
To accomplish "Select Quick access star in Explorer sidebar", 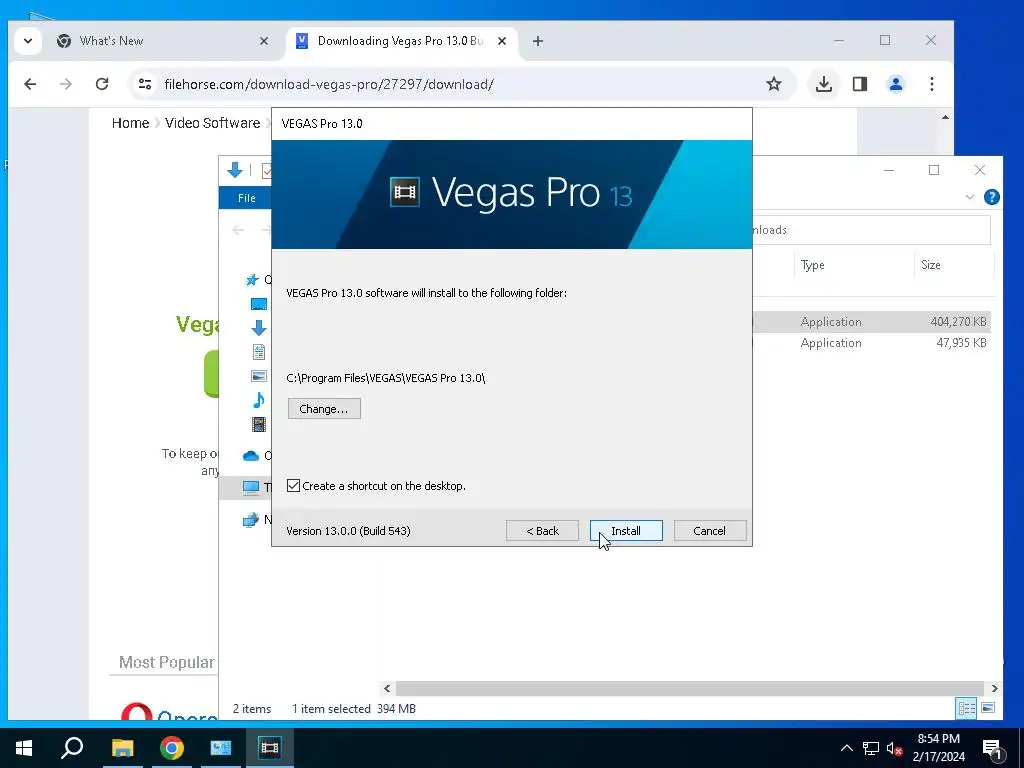I will pos(252,280).
